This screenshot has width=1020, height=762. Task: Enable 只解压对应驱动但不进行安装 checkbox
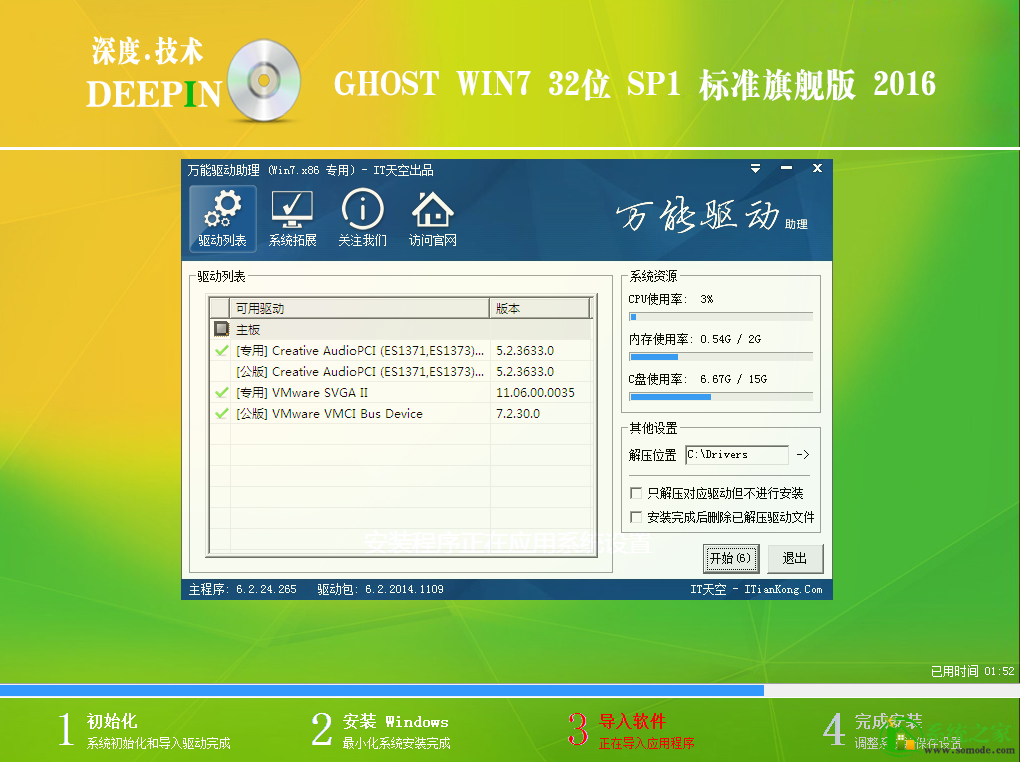[636, 493]
